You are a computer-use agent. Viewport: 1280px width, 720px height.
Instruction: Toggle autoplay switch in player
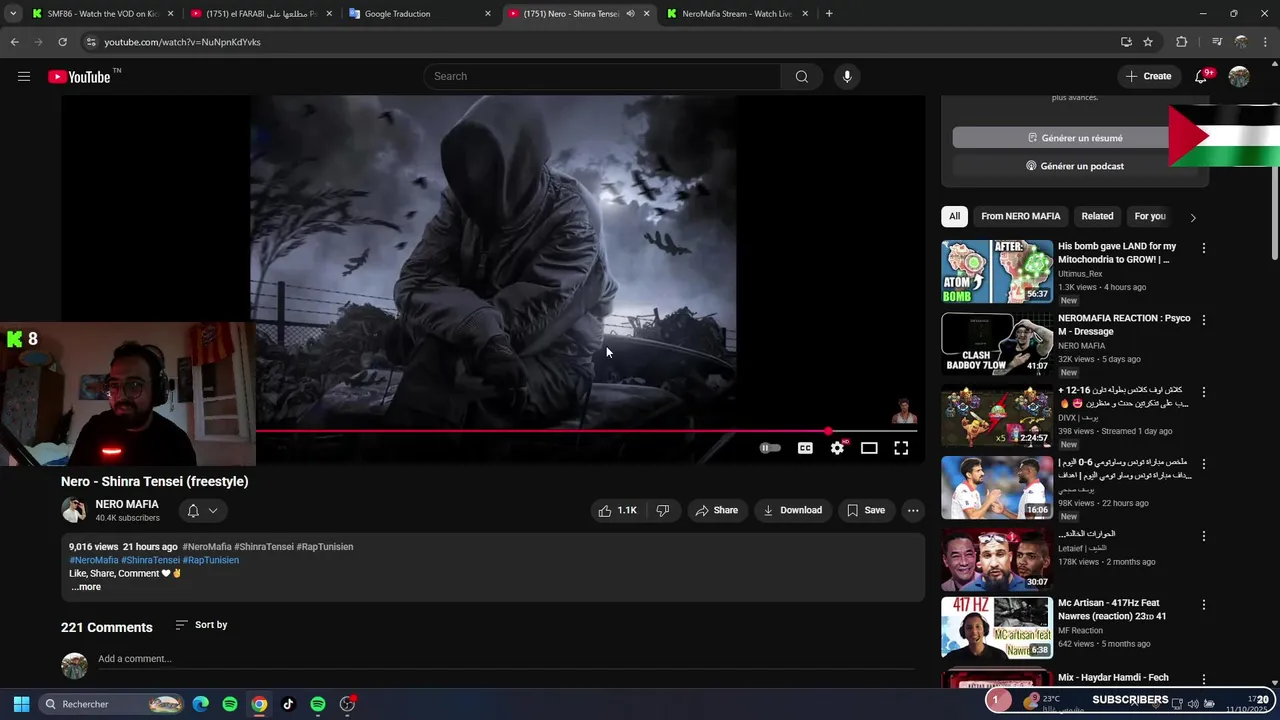pos(770,448)
